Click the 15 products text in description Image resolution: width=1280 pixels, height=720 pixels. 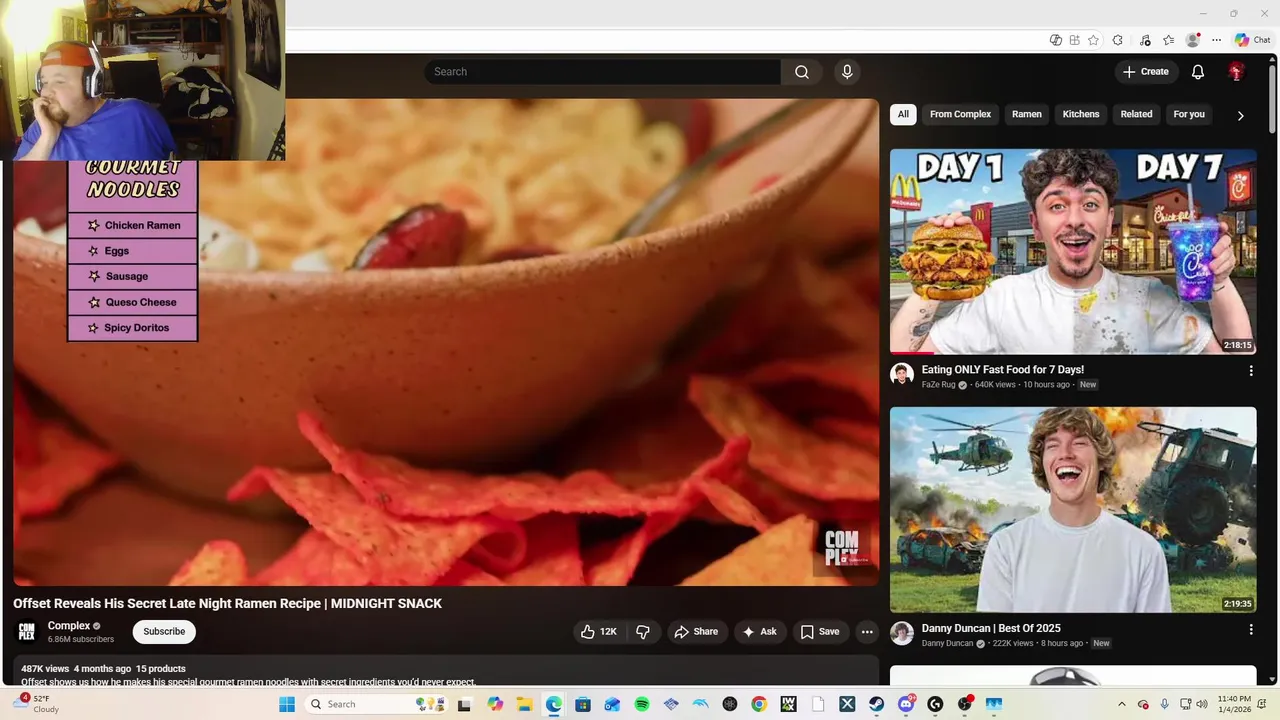(x=161, y=668)
